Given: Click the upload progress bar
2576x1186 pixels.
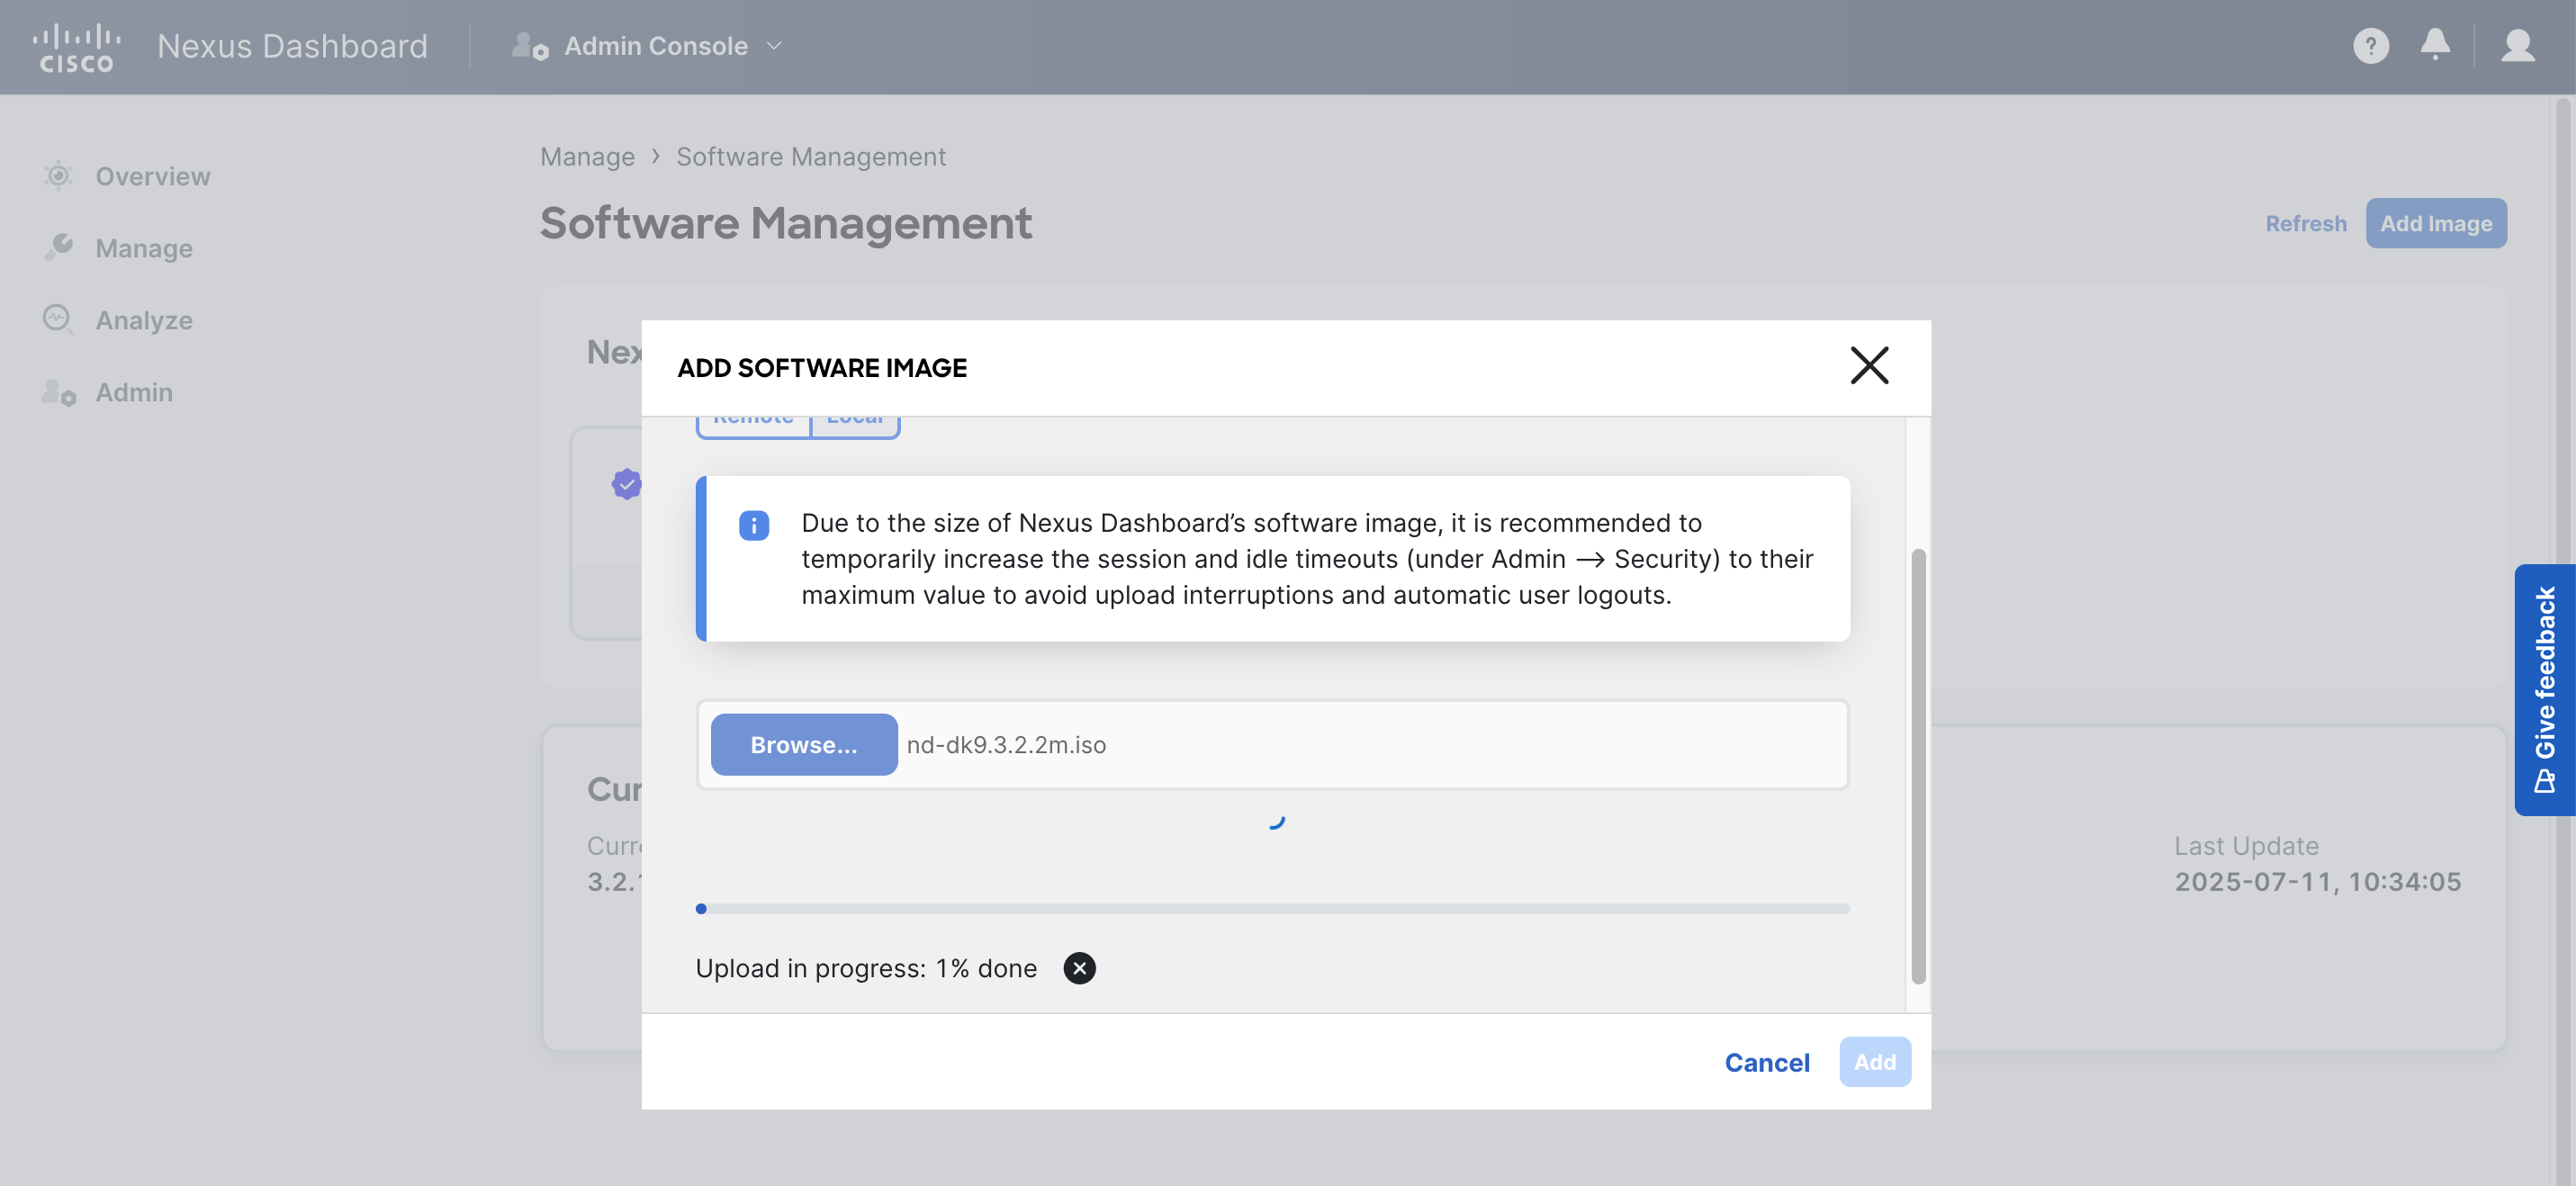Looking at the screenshot, I should click(1272, 909).
